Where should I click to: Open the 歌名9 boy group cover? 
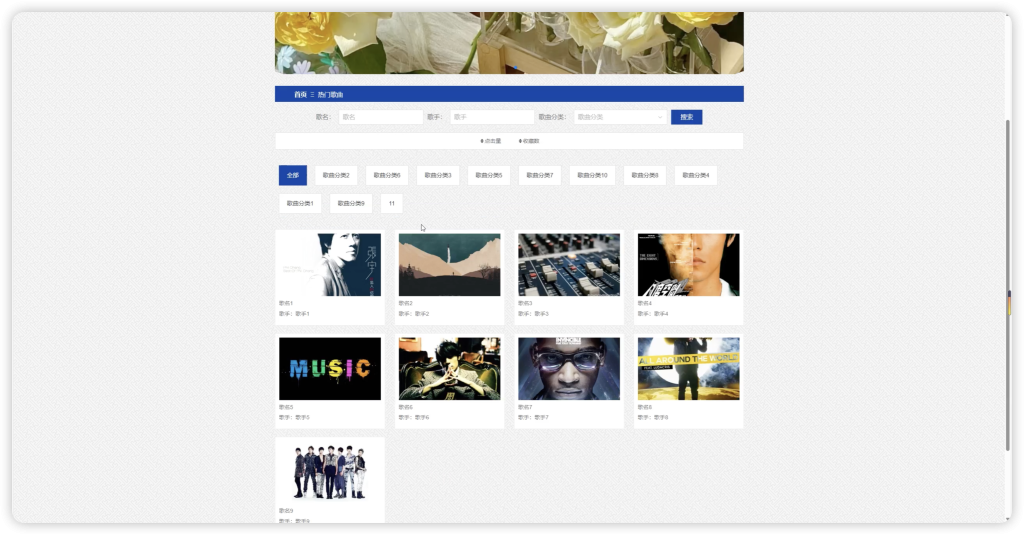330,472
